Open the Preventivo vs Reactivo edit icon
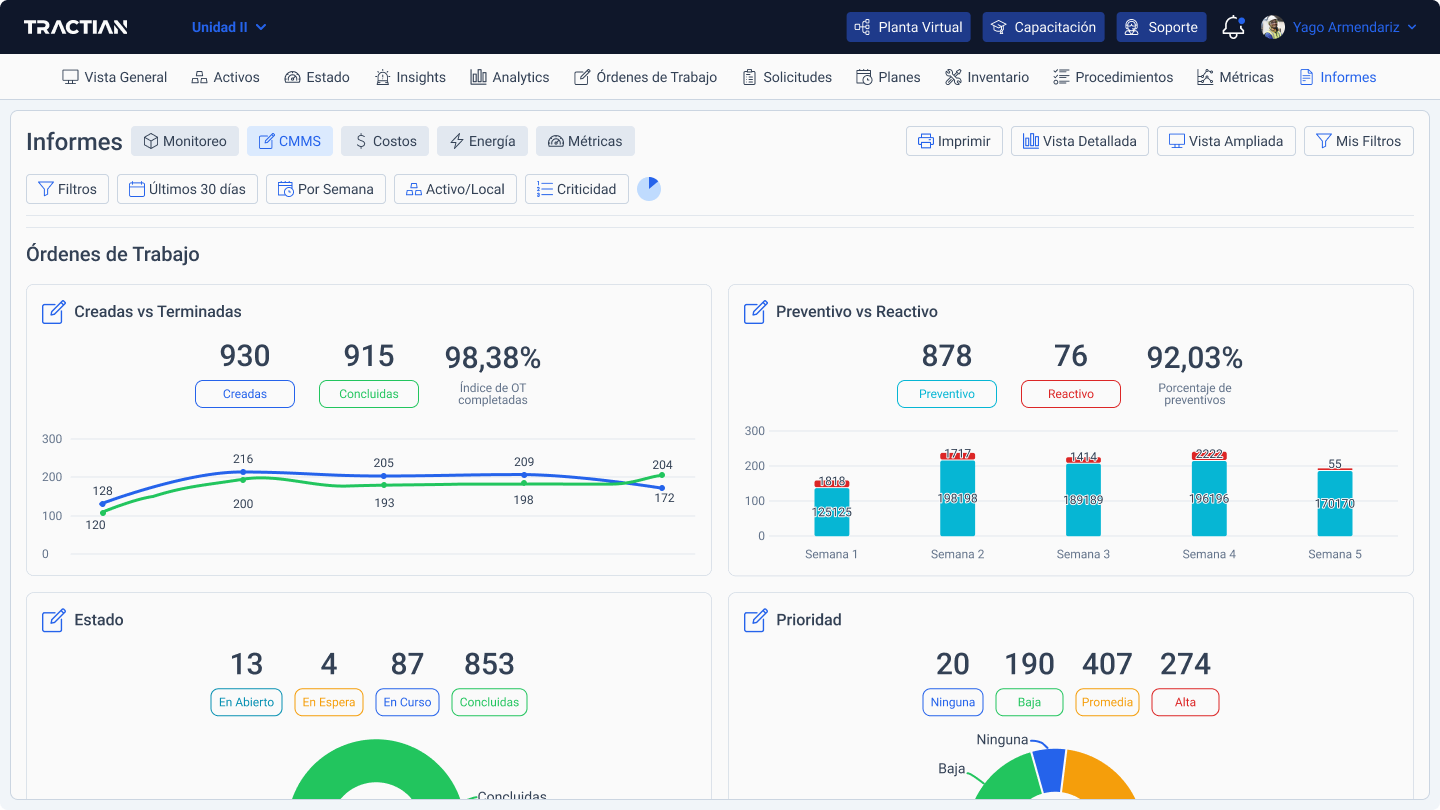Screen dimensions: 1440x810 (755, 312)
